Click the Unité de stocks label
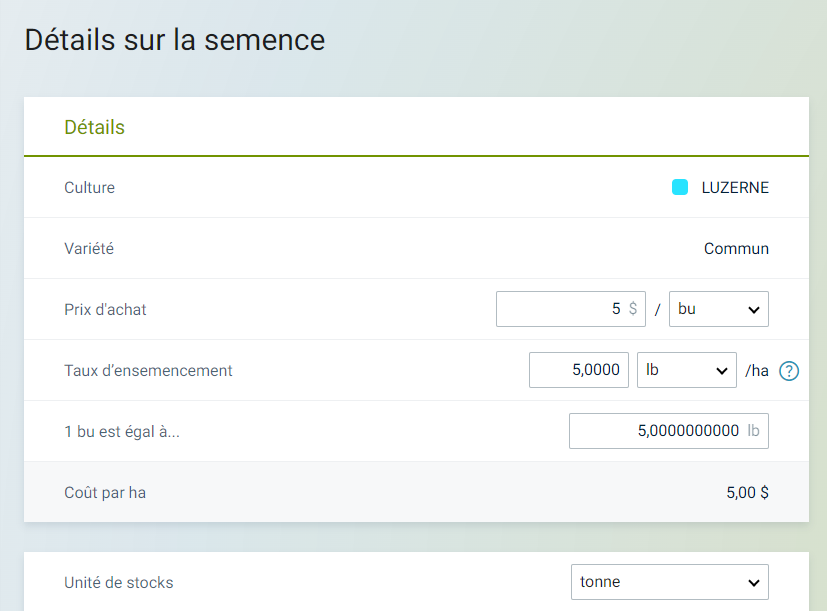The width and height of the screenshot is (827, 611). click(x=118, y=582)
